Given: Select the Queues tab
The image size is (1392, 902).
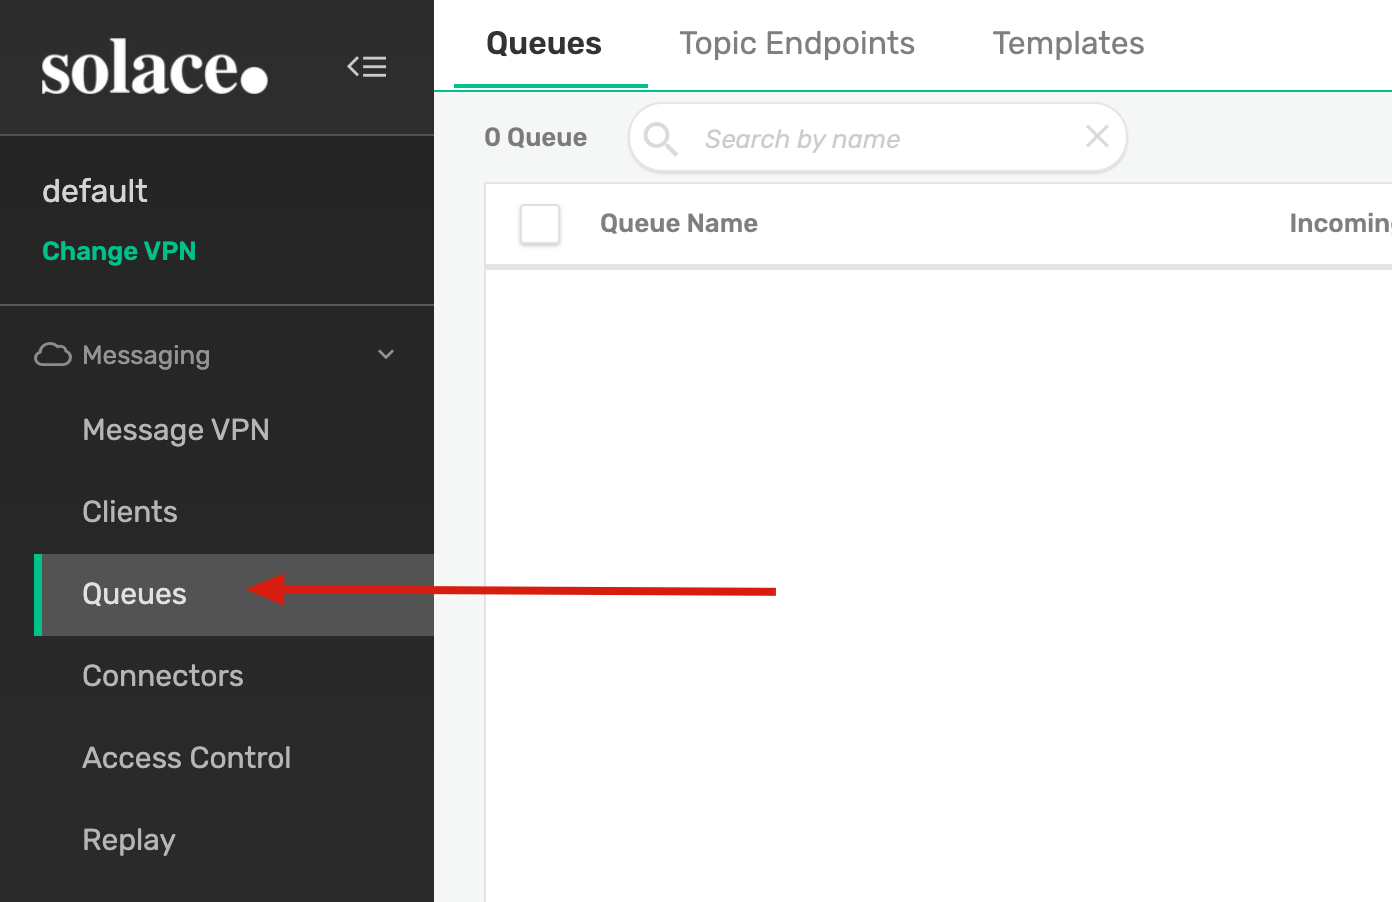Looking at the screenshot, I should click(x=544, y=44).
